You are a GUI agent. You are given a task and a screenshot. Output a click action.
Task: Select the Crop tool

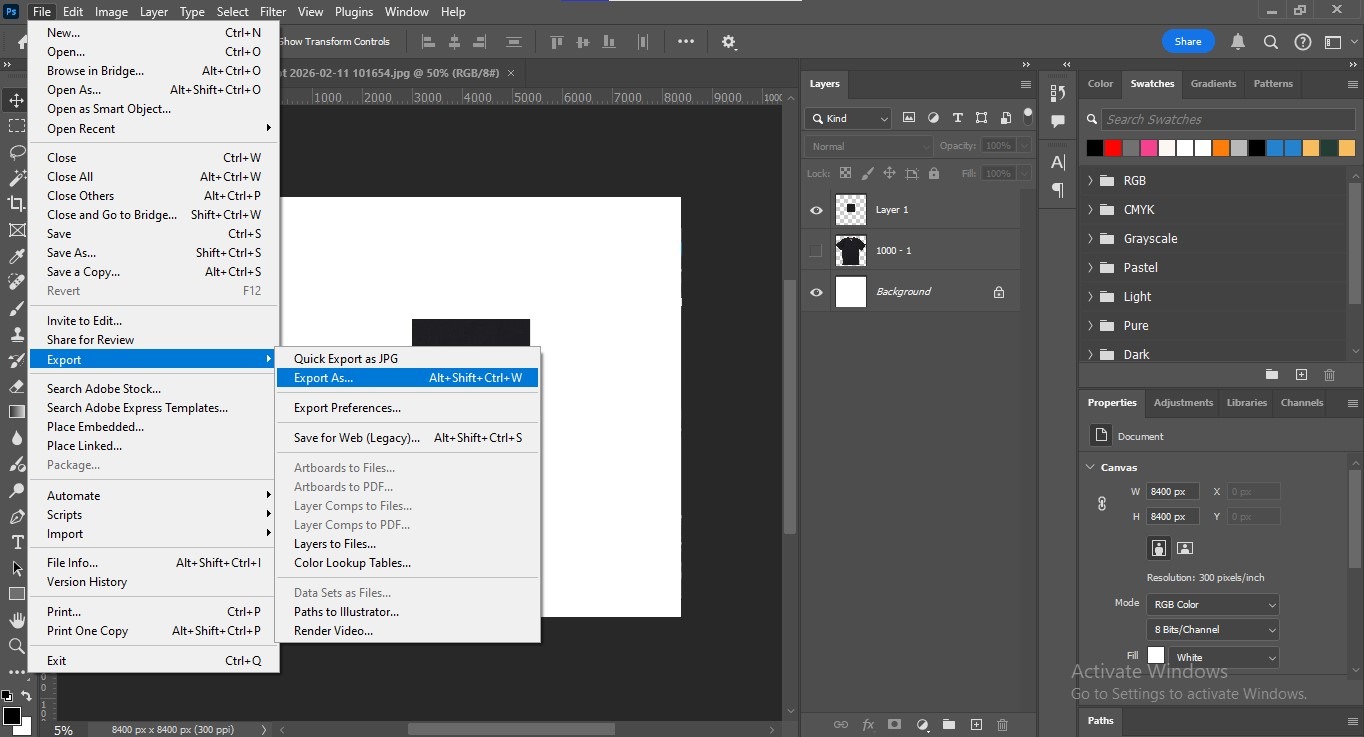pos(17,204)
